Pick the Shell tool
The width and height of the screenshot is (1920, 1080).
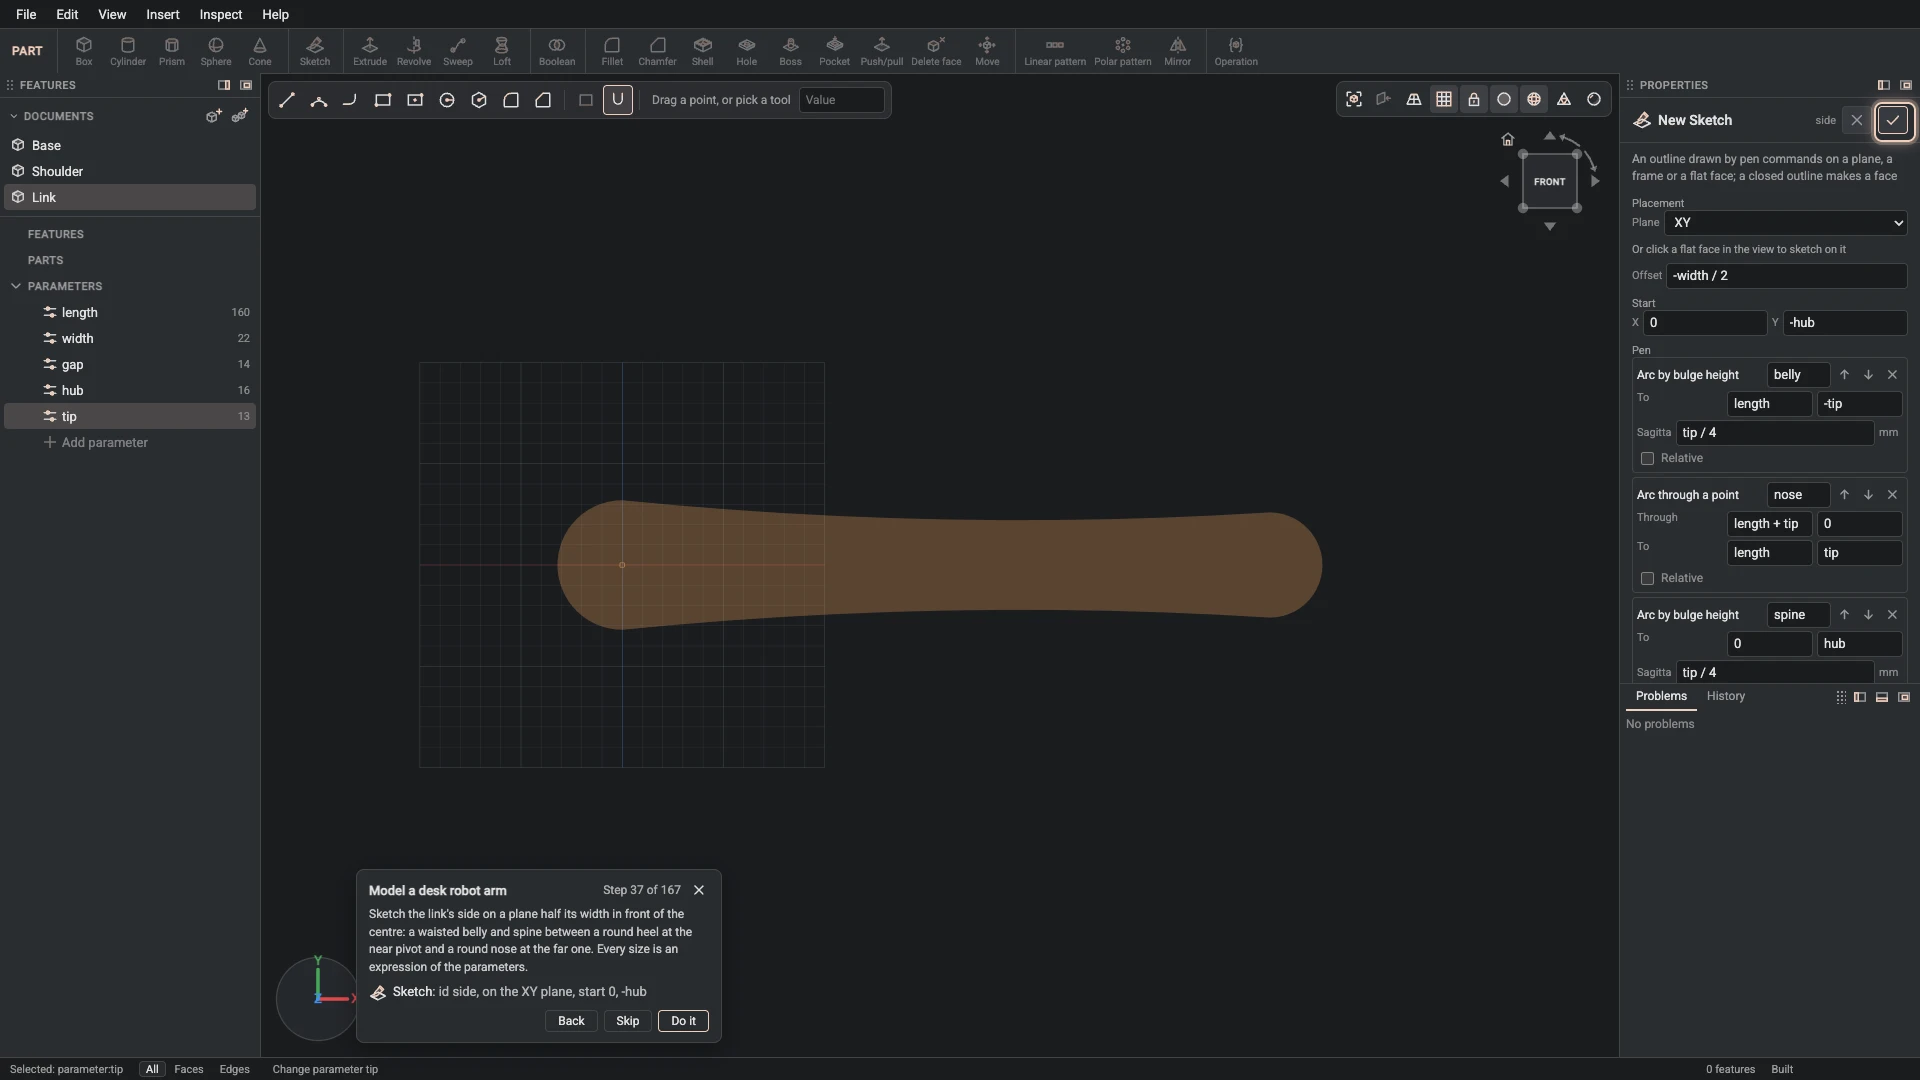703,51
